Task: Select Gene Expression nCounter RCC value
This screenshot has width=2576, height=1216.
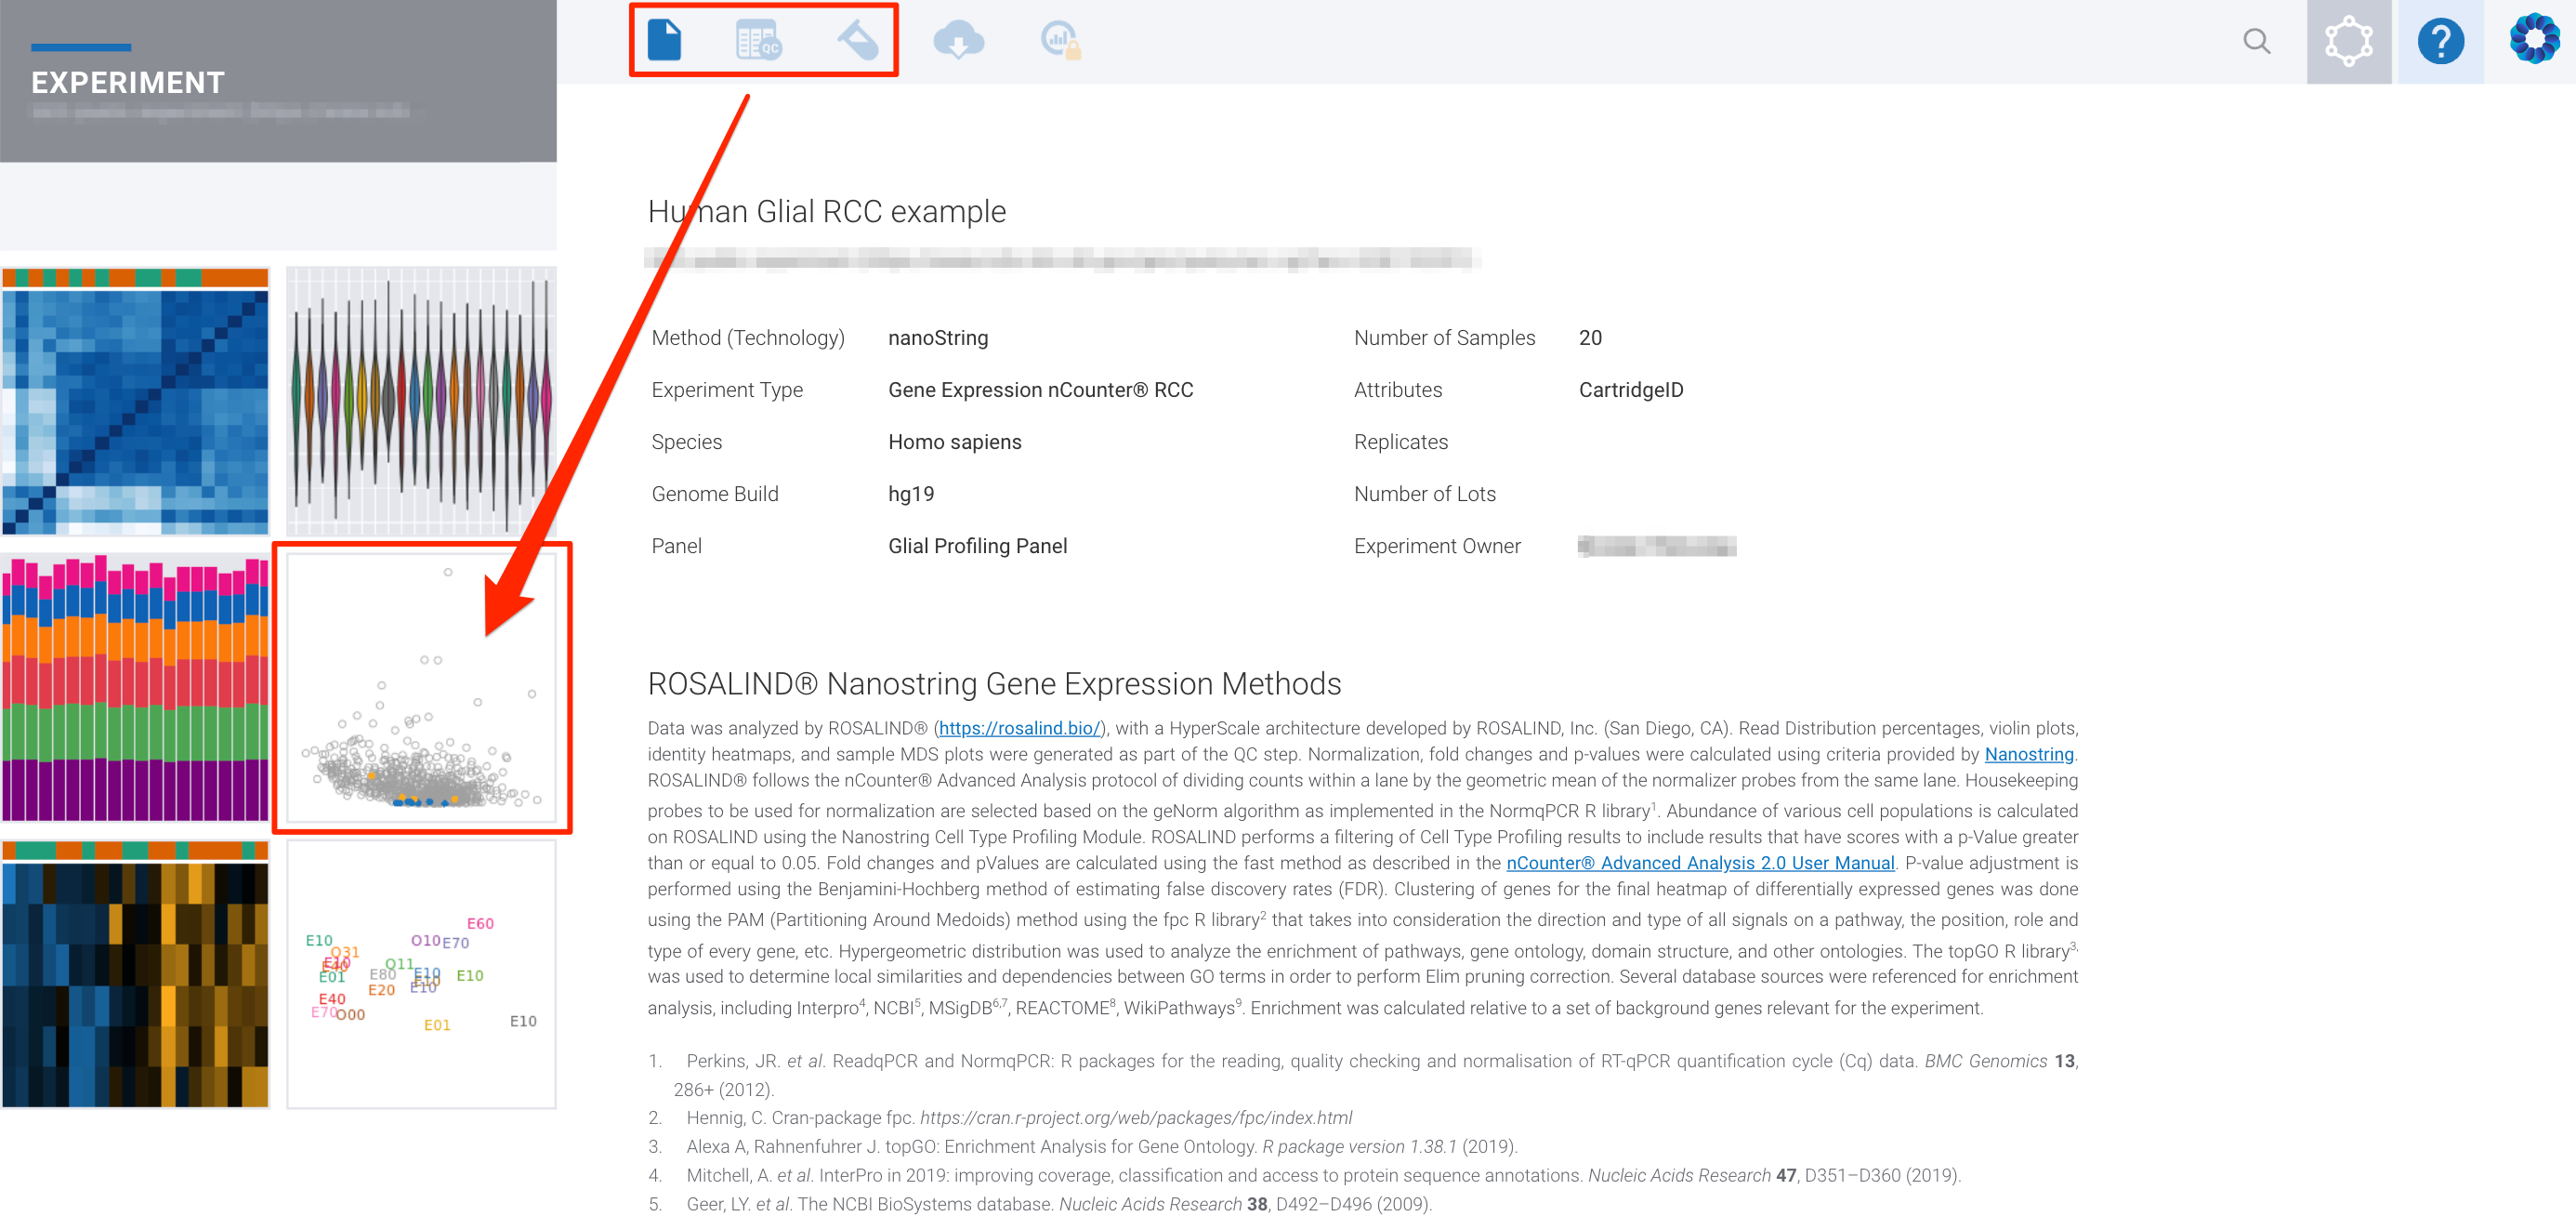Action: [1041, 390]
